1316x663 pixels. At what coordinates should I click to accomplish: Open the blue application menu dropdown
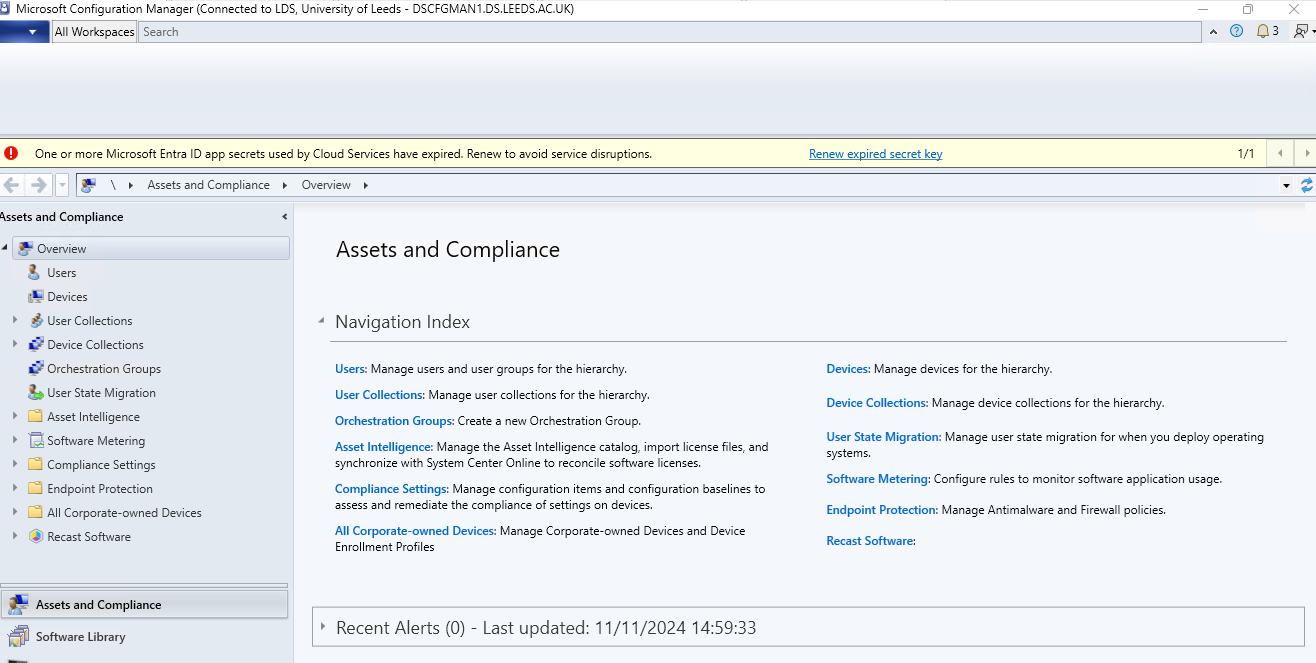tap(32, 32)
